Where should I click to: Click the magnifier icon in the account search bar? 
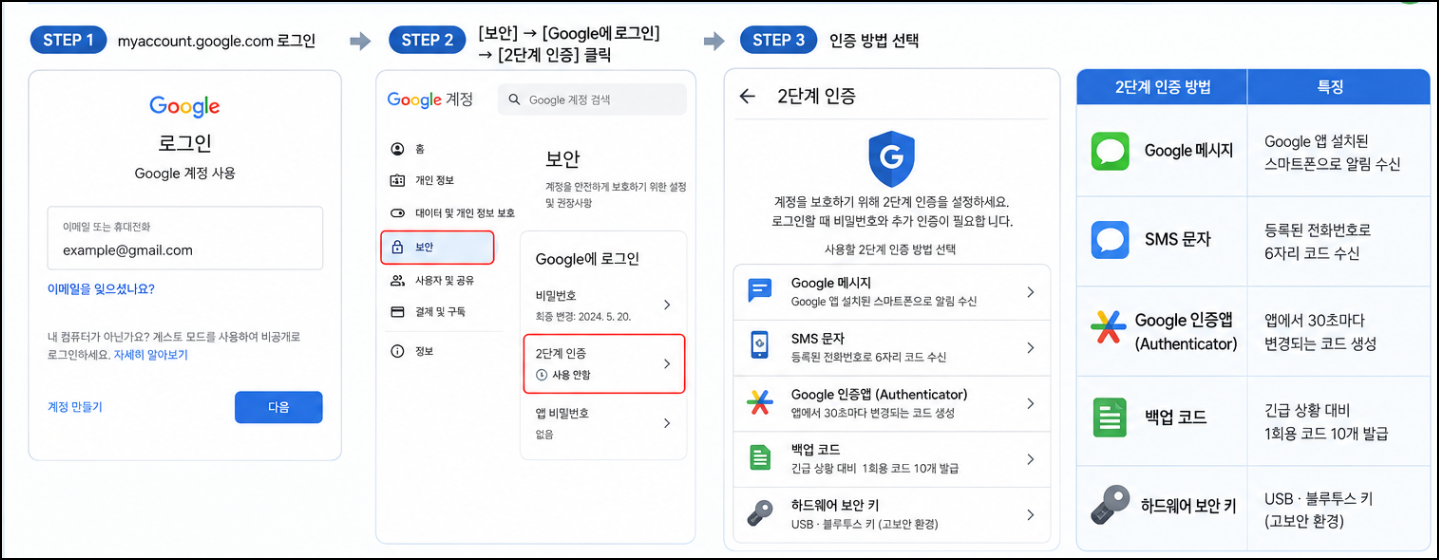[x=515, y=100]
